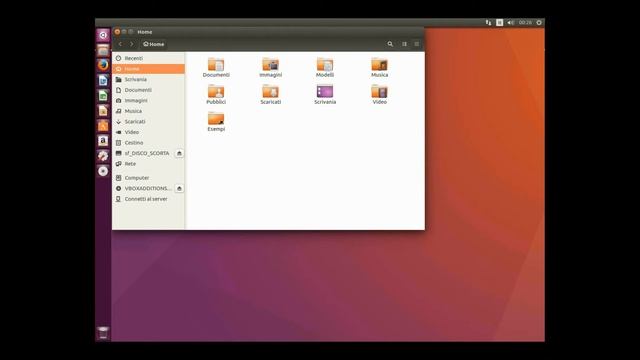Image resolution: width=640 pixels, height=360 pixels.
Task: Open the Trash icon at the launcher bottom
Action: 103,333
